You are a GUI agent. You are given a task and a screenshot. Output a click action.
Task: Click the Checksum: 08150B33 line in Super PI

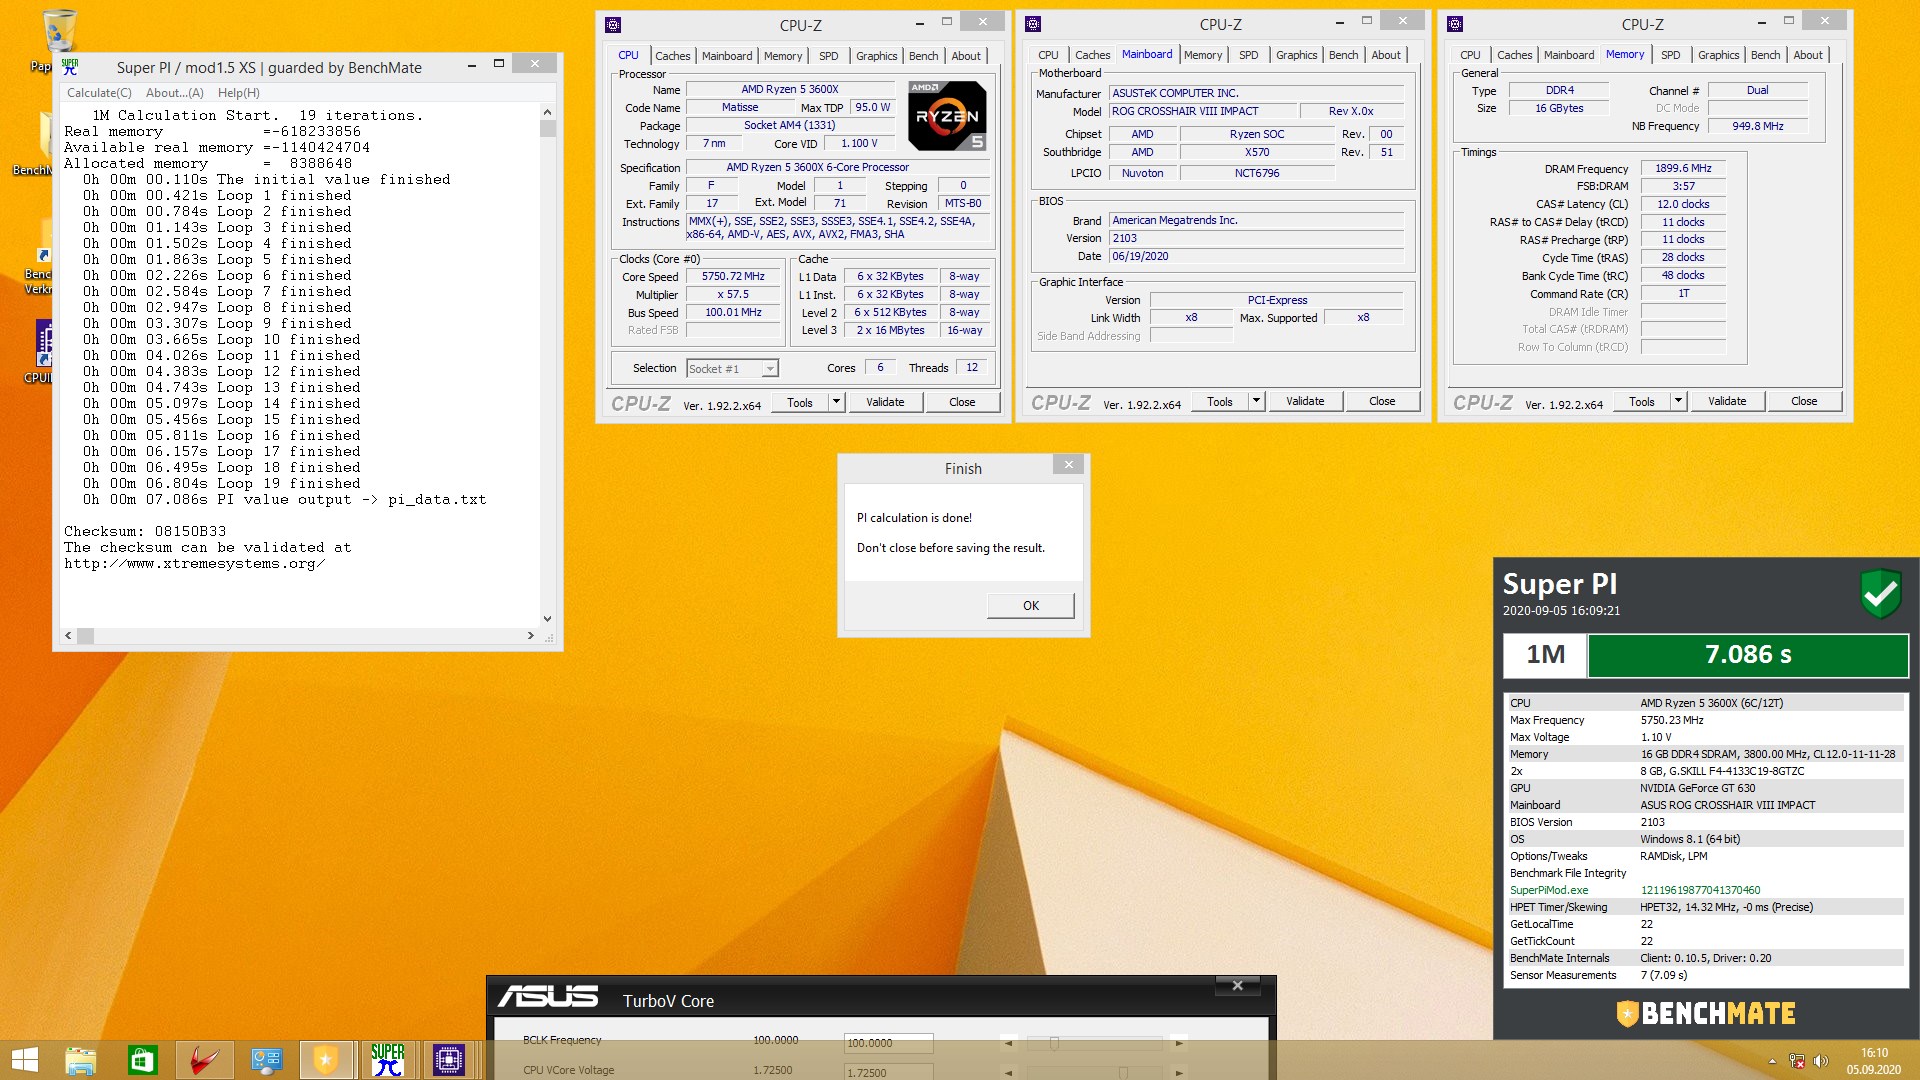click(x=145, y=532)
